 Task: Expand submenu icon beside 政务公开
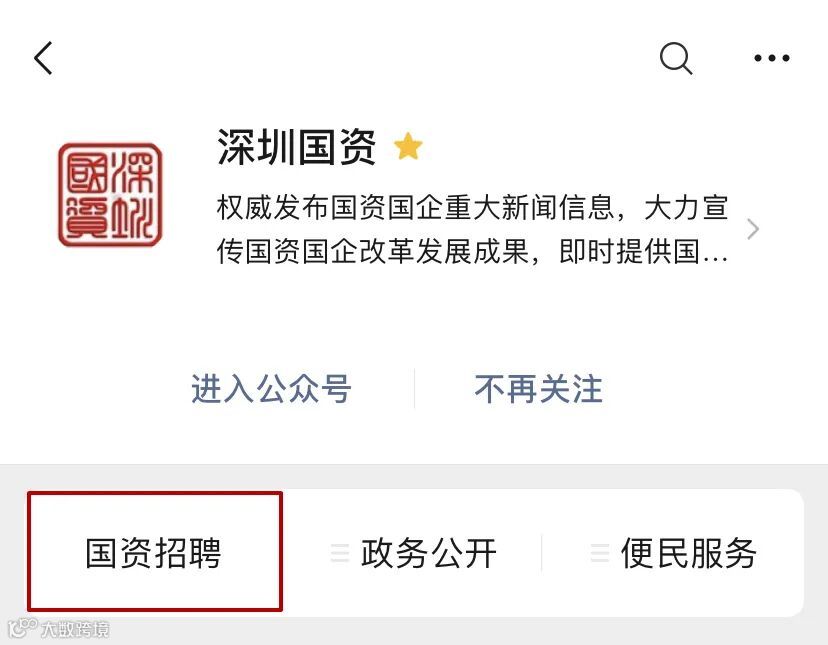tap(340, 553)
